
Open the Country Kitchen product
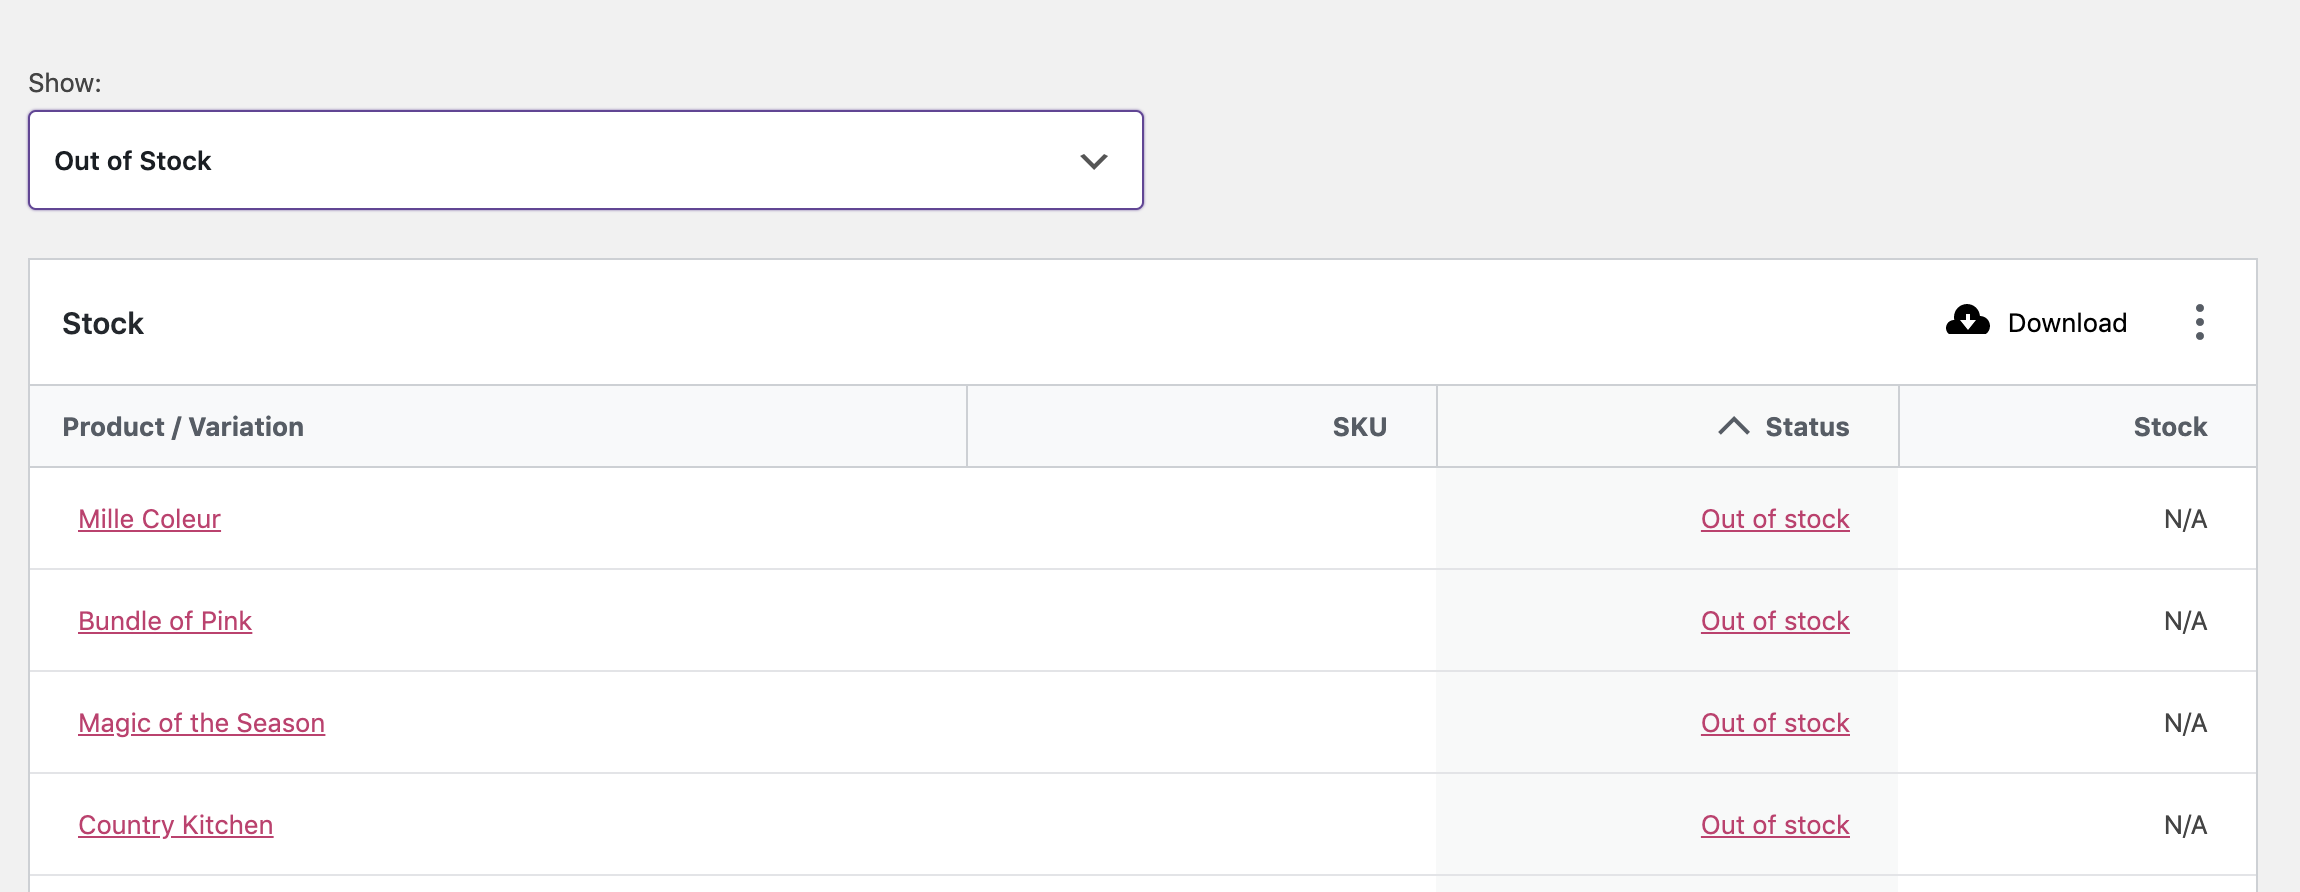coord(175,825)
